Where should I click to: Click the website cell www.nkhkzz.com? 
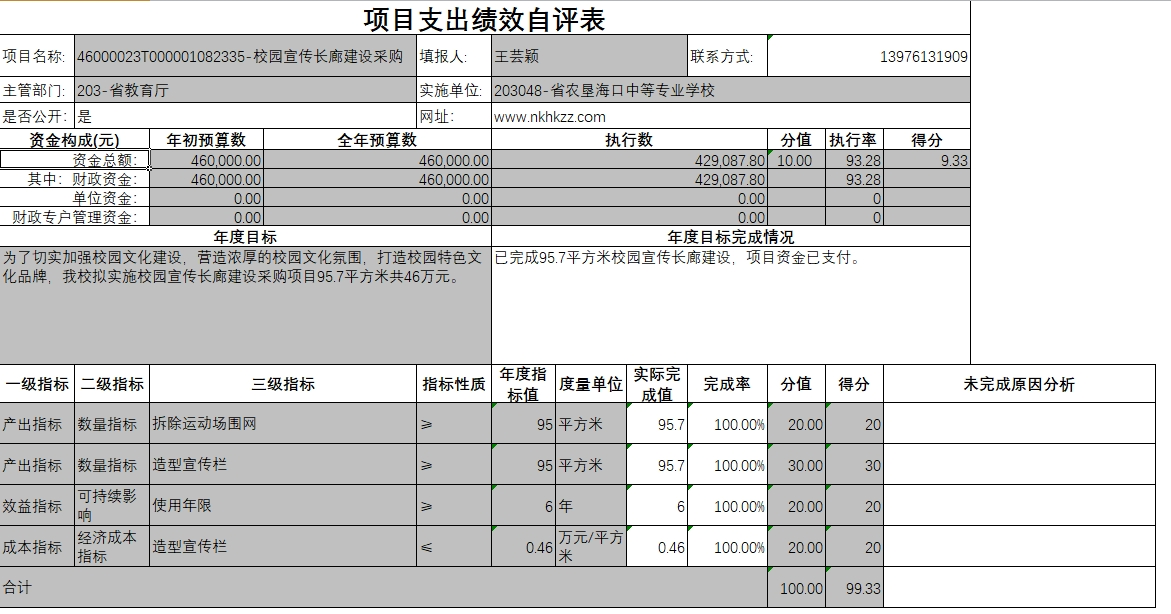731,116
